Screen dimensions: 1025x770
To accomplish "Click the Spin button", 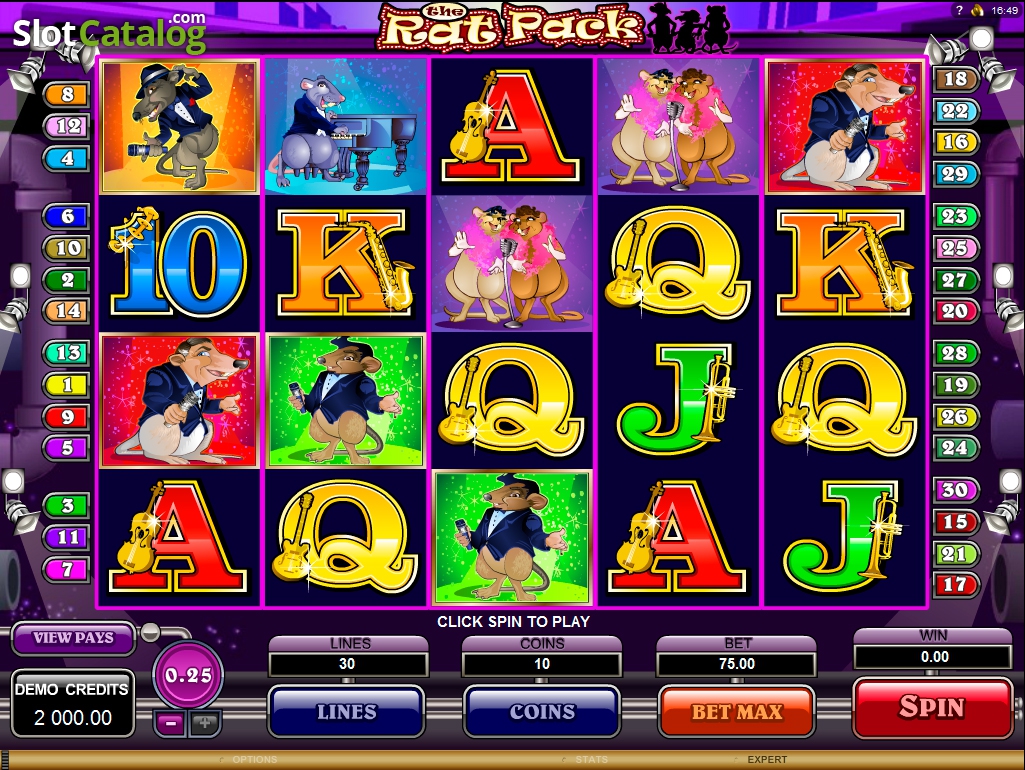I will point(932,707).
